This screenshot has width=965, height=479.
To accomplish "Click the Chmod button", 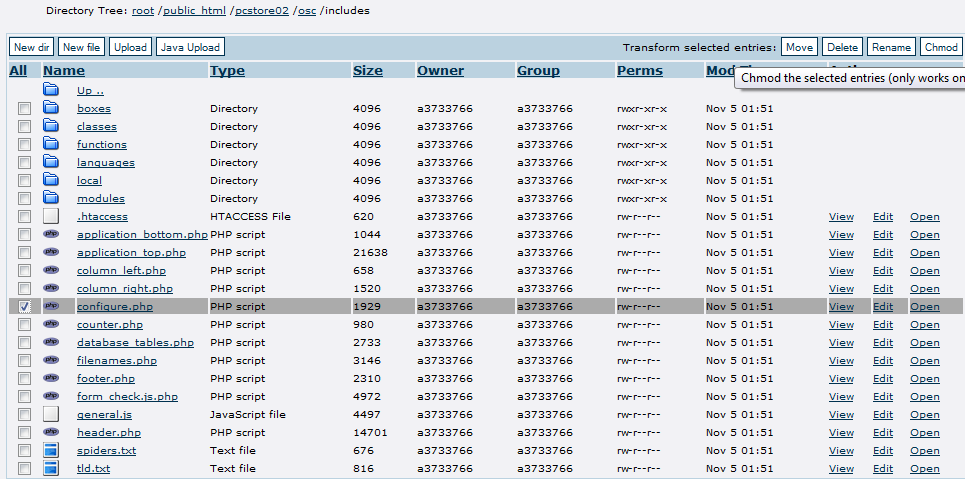I will tap(941, 47).
